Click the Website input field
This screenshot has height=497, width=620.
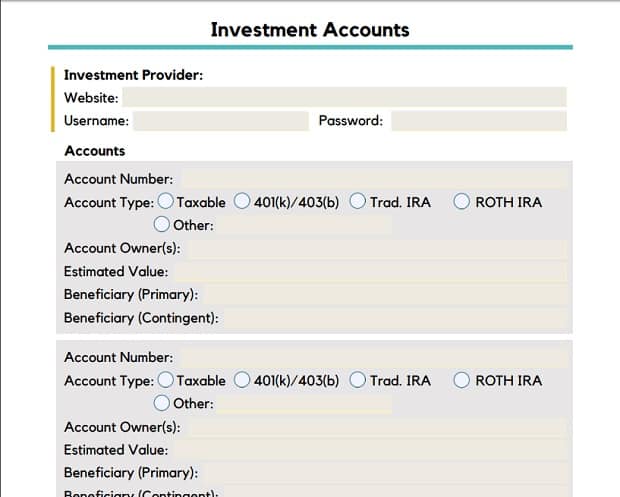344,97
